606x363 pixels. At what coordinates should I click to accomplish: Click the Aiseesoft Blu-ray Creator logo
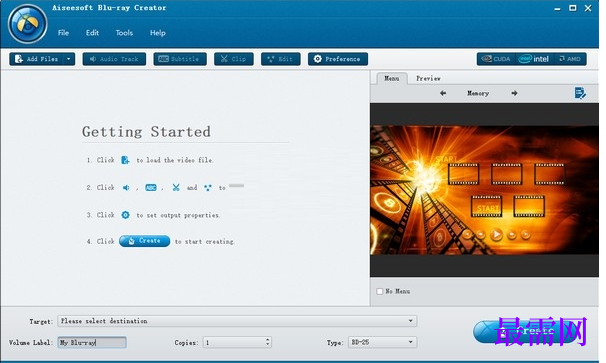click(27, 24)
